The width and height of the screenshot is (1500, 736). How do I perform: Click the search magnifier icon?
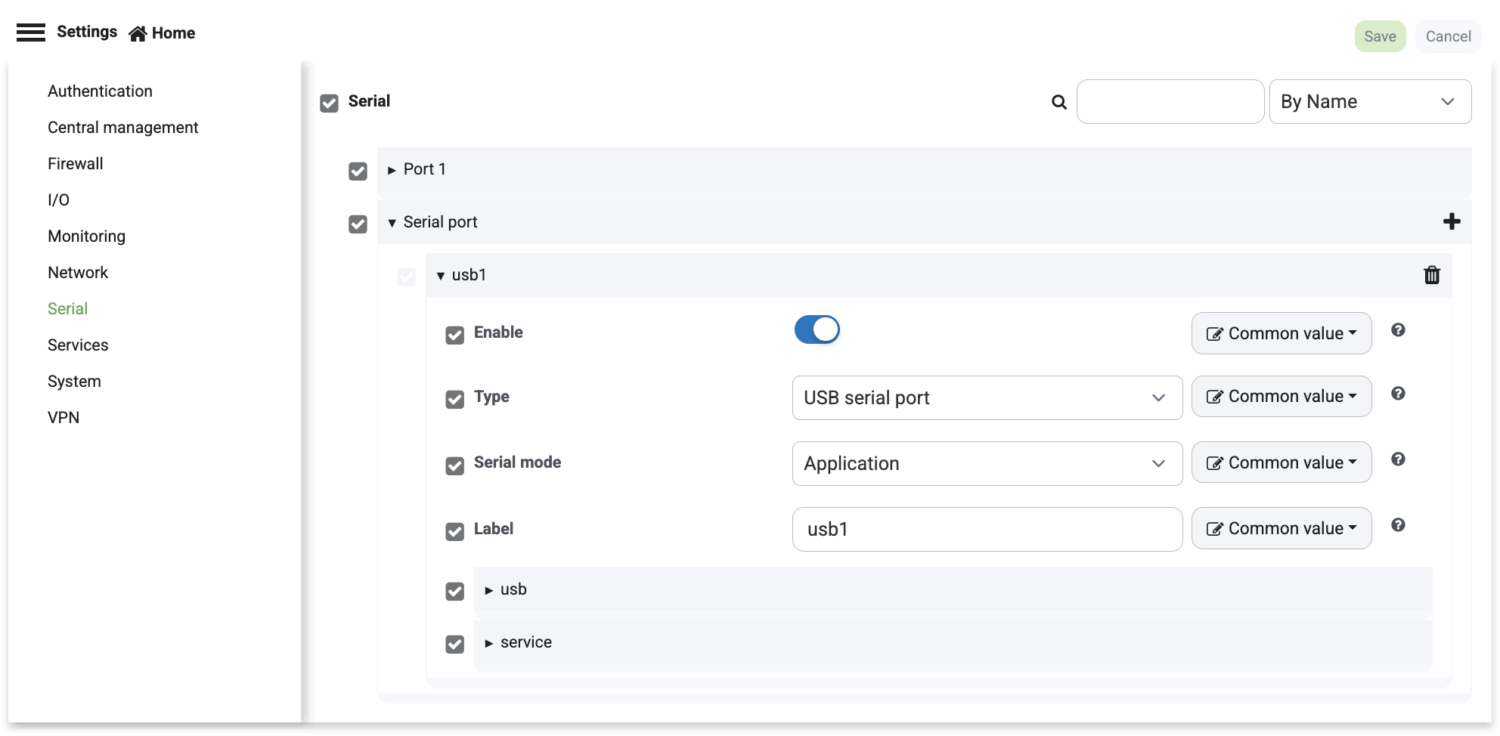pos(1059,102)
